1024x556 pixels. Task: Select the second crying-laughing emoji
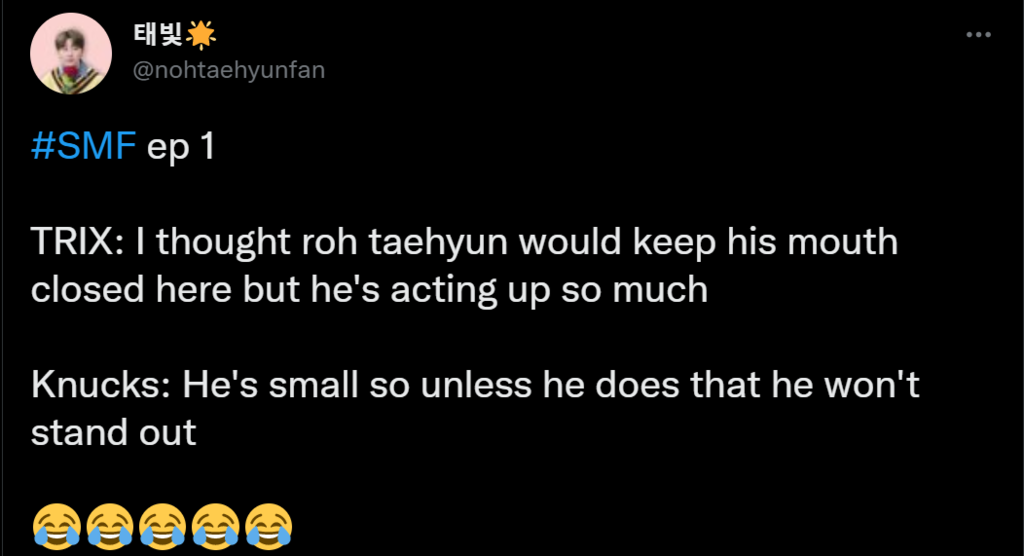(110, 525)
